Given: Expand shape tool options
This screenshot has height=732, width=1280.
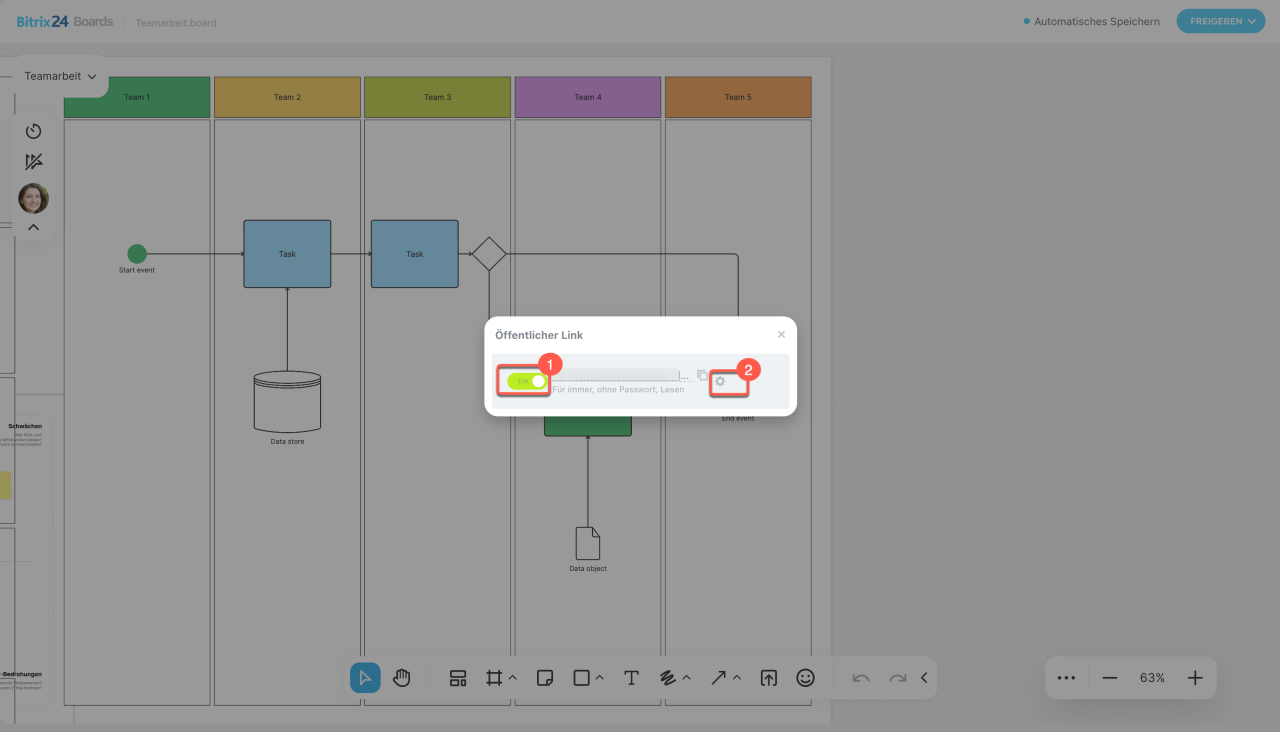Looking at the screenshot, I should pos(599,678).
